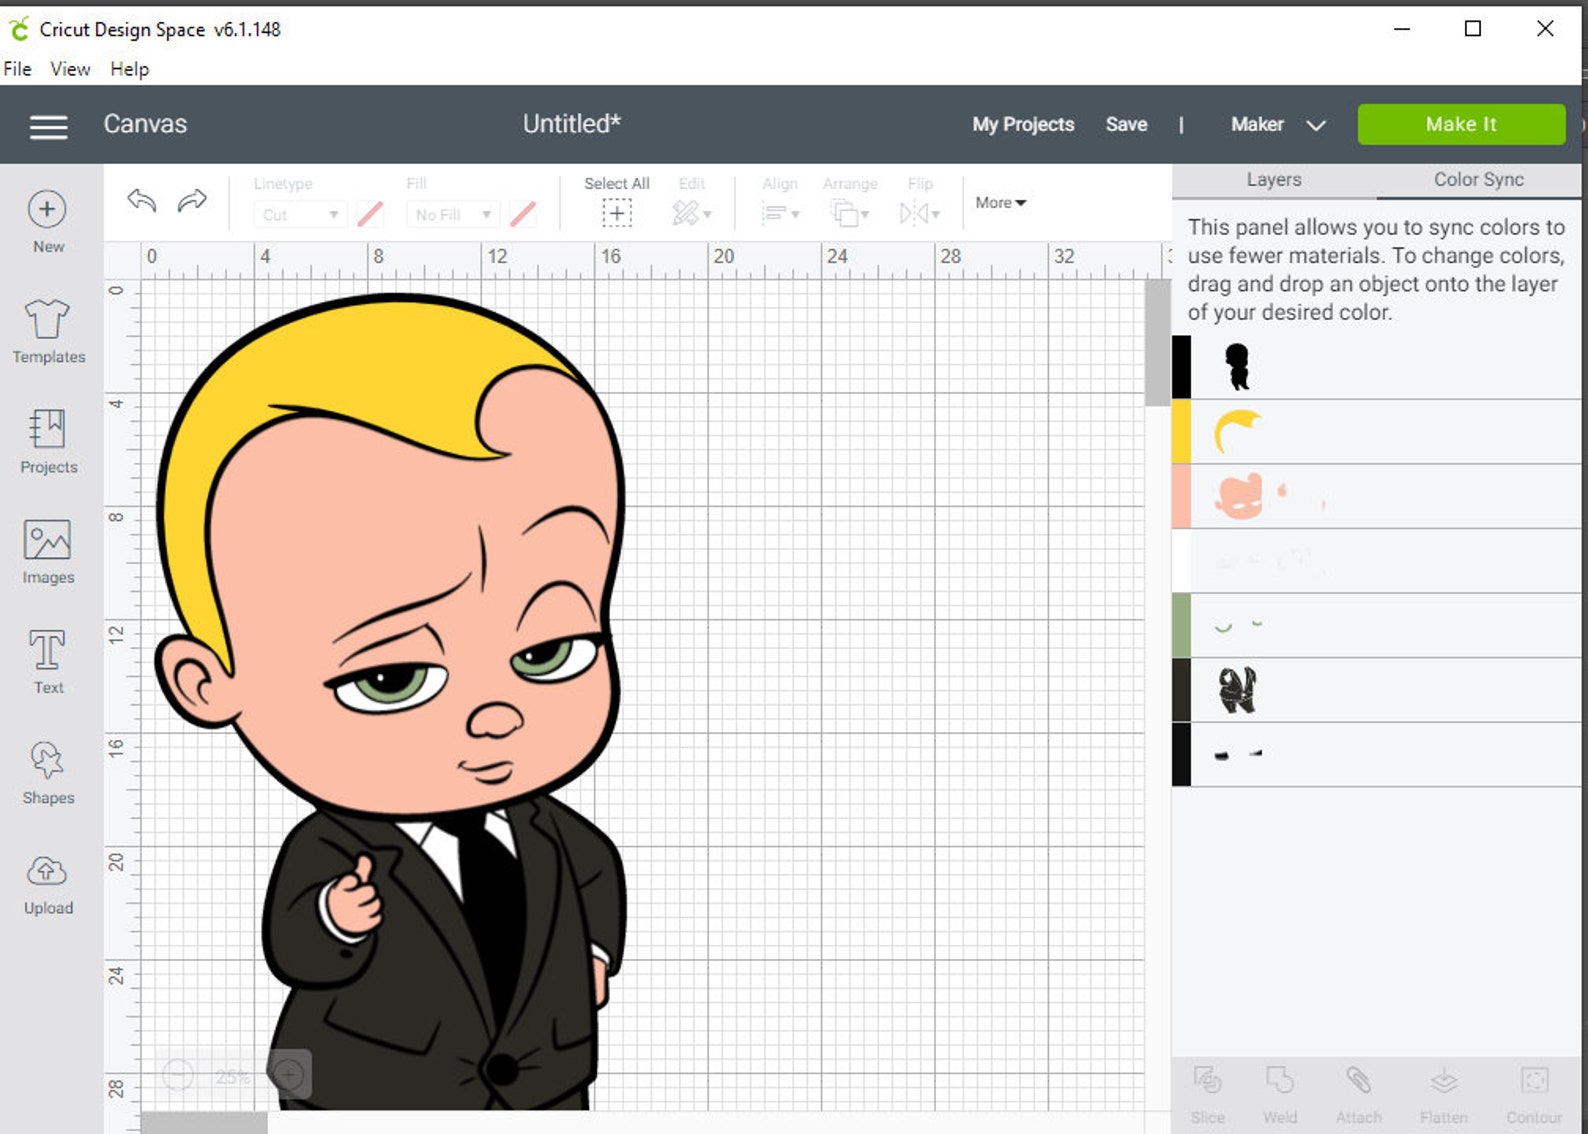Click the vertical canvas scrollbar
This screenshot has width=1588, height=1134.
pos(1157,342)
